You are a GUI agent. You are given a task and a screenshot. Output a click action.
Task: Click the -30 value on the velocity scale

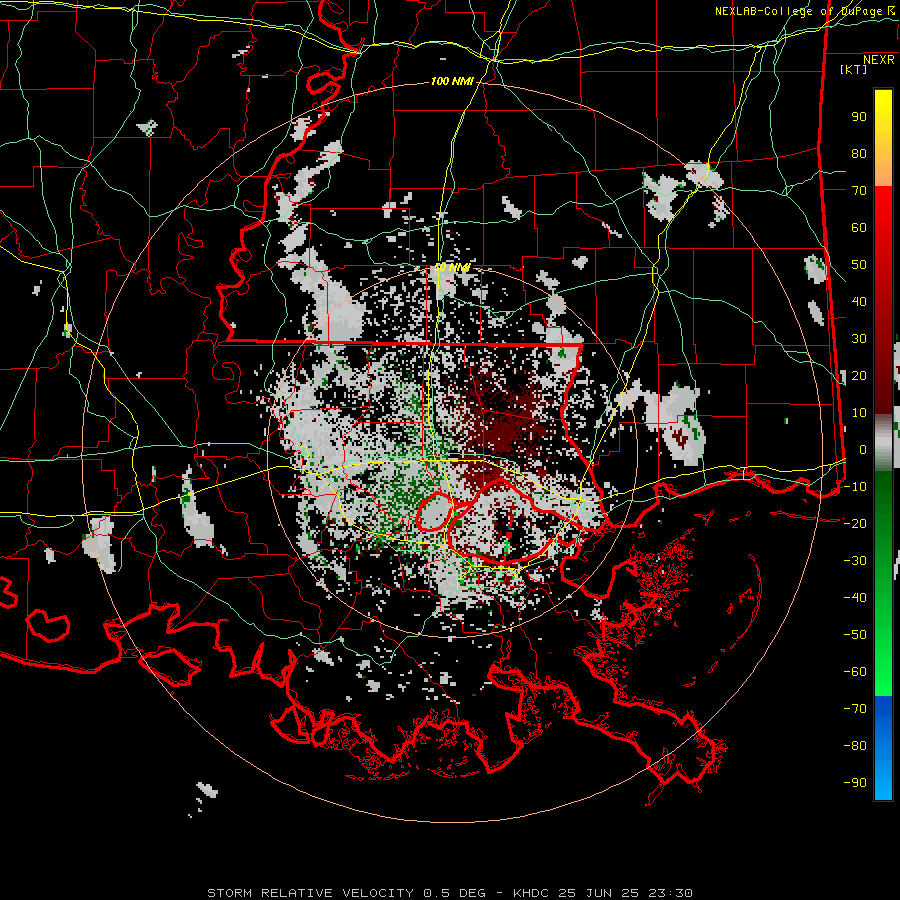click(855, 561)
